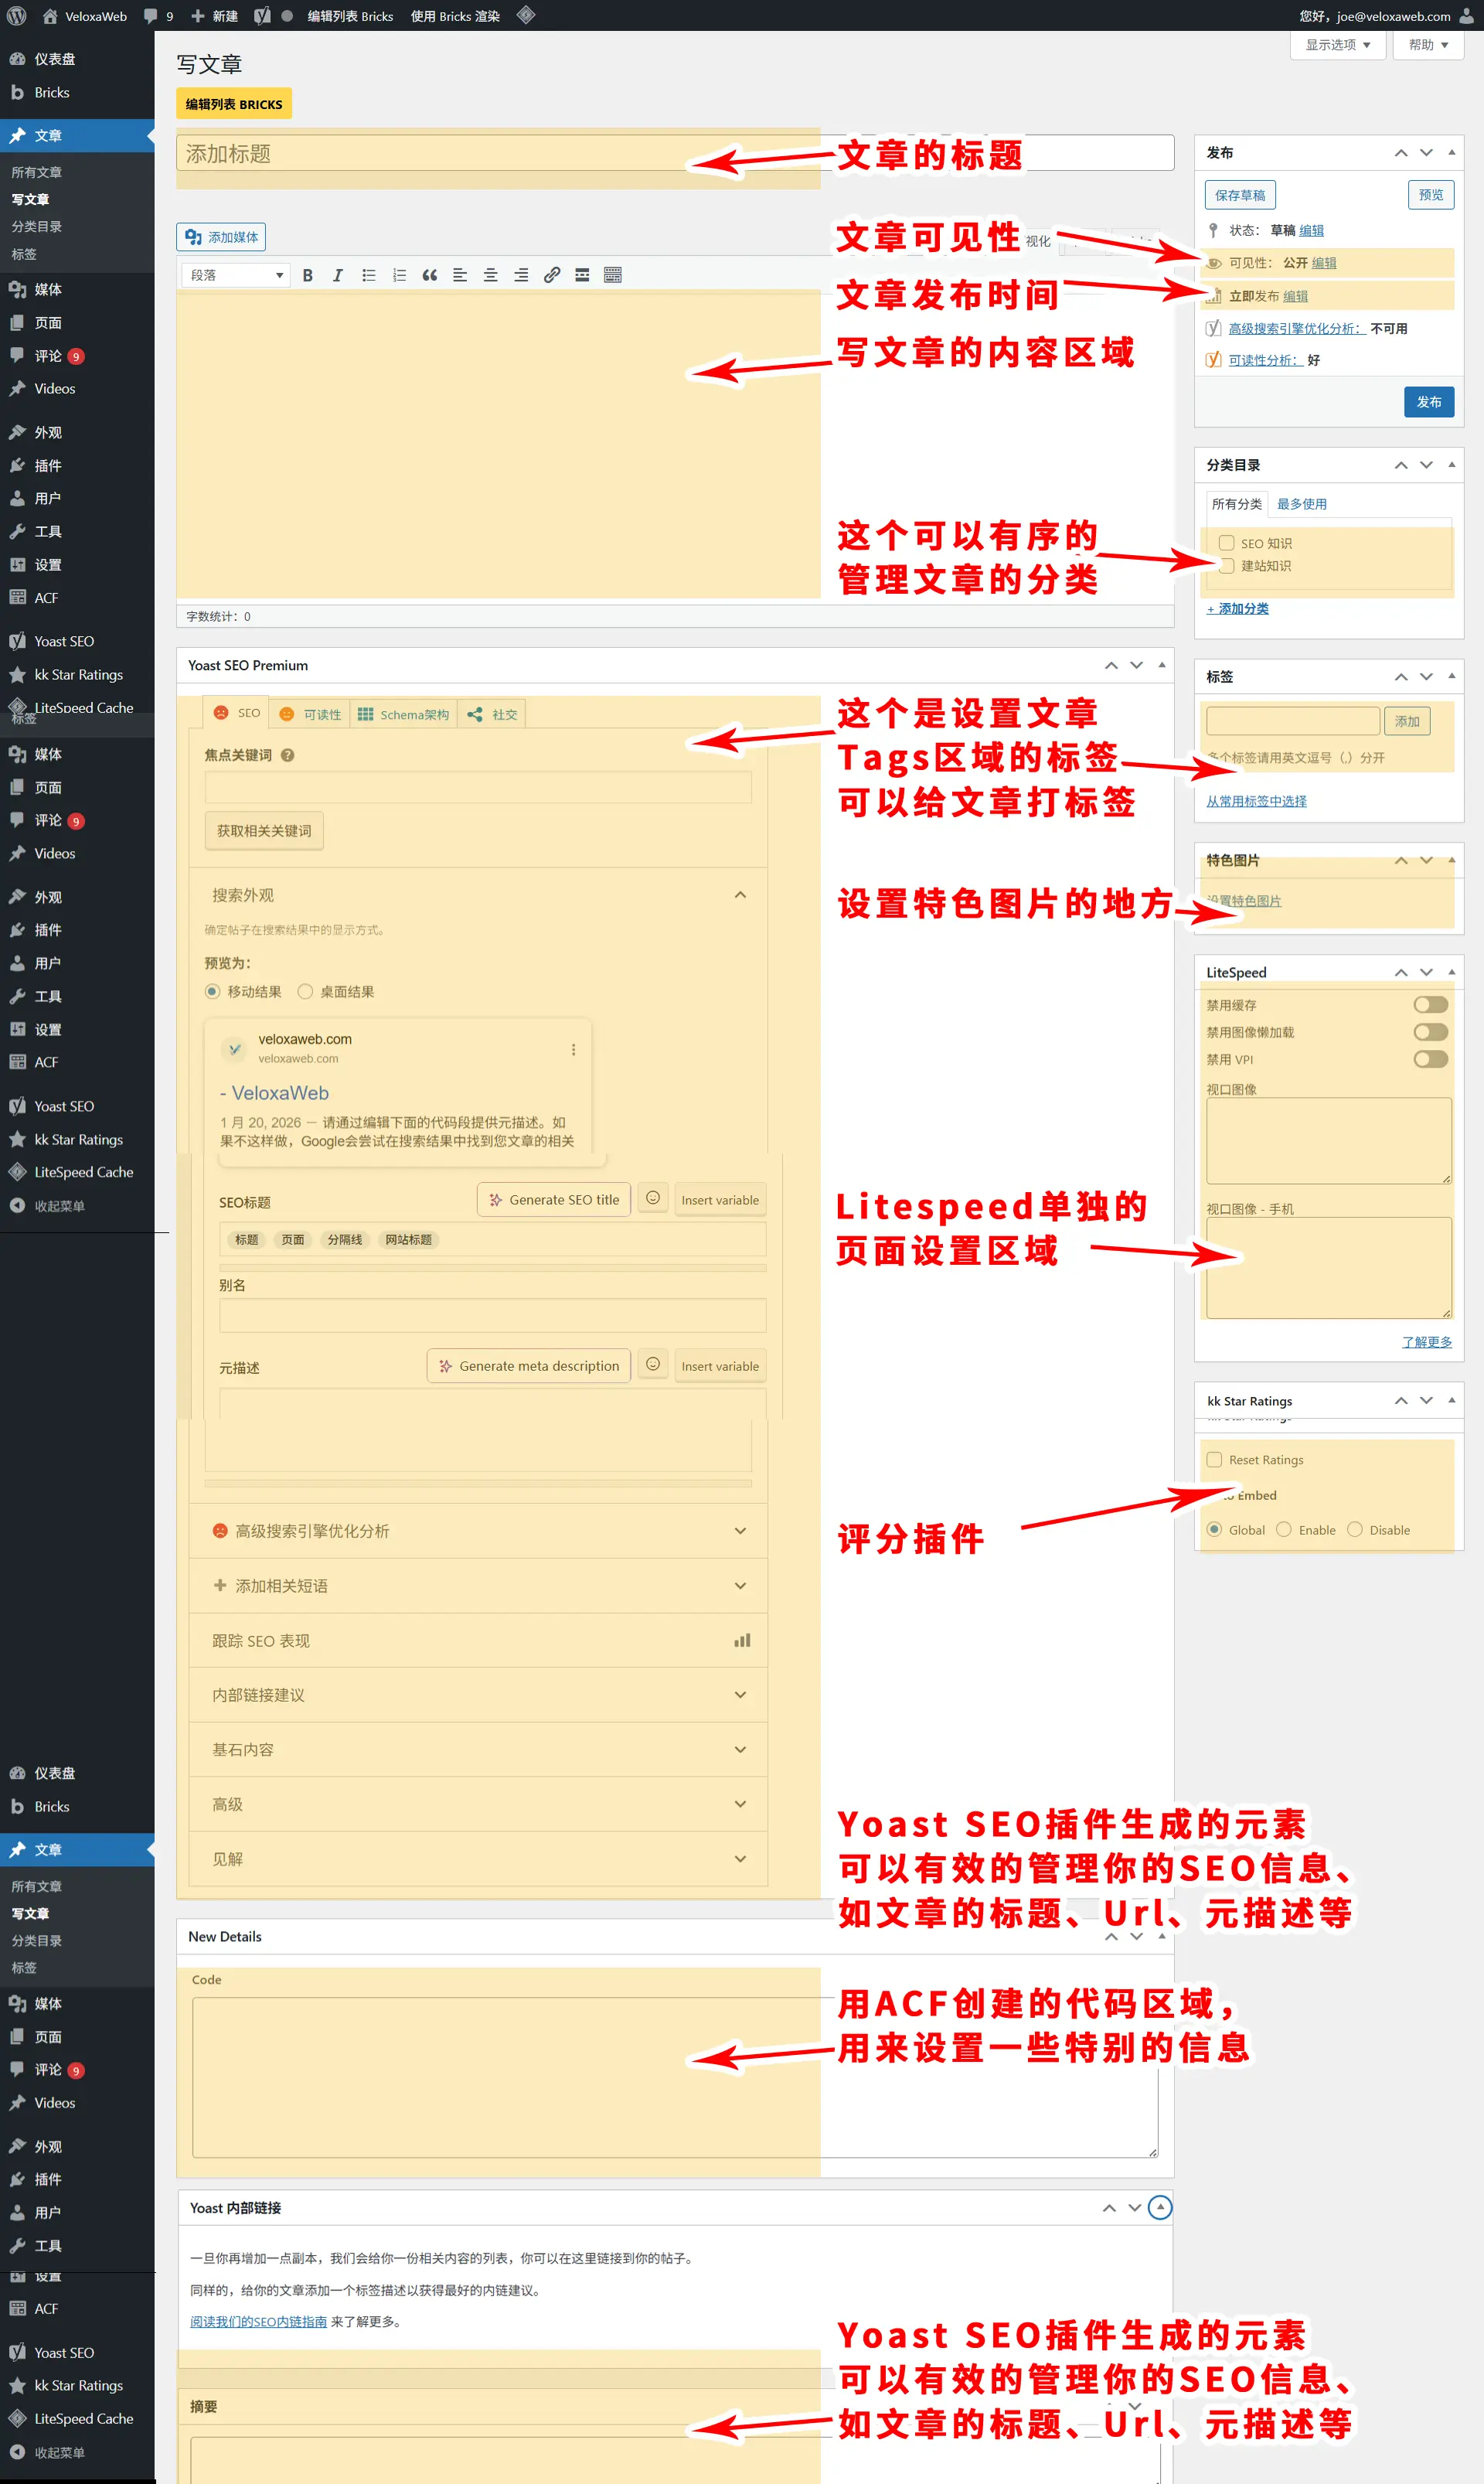1484x2484 pixels.
Task: Click the Italic formatting icon
Action: tap(338, 275)
